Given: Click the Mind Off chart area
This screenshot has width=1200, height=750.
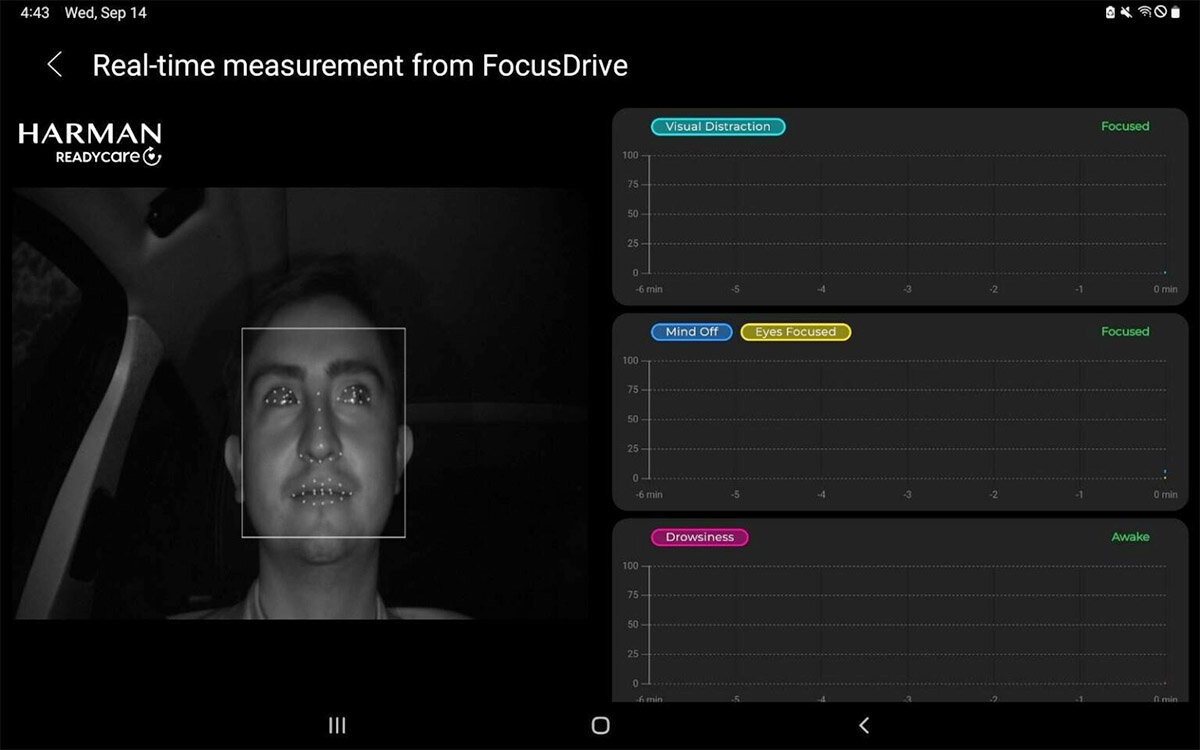Looking at the screenshot, I should [x=907, y=419].
